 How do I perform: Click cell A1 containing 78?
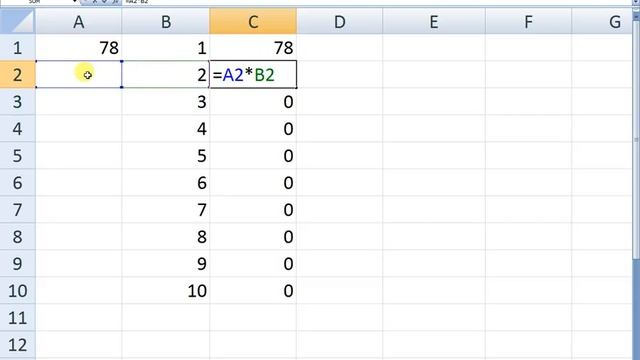(x=78, y=48)
